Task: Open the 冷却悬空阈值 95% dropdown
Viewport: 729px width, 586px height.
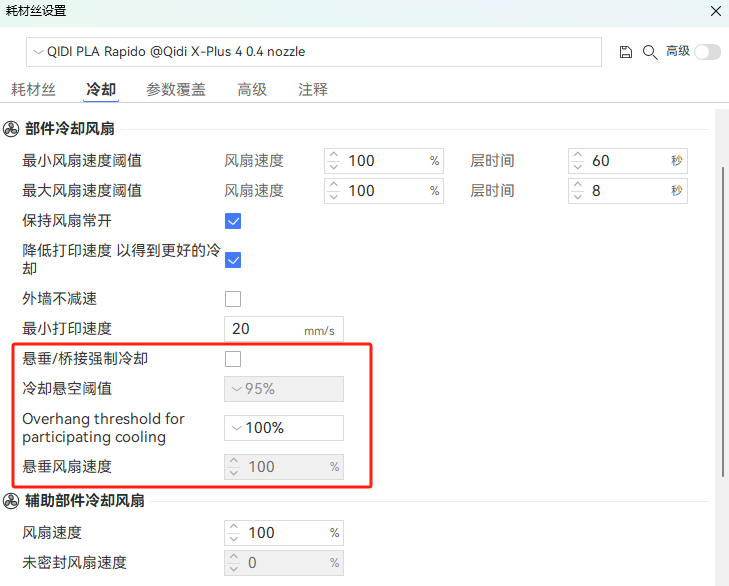Action: coord(284,389)
